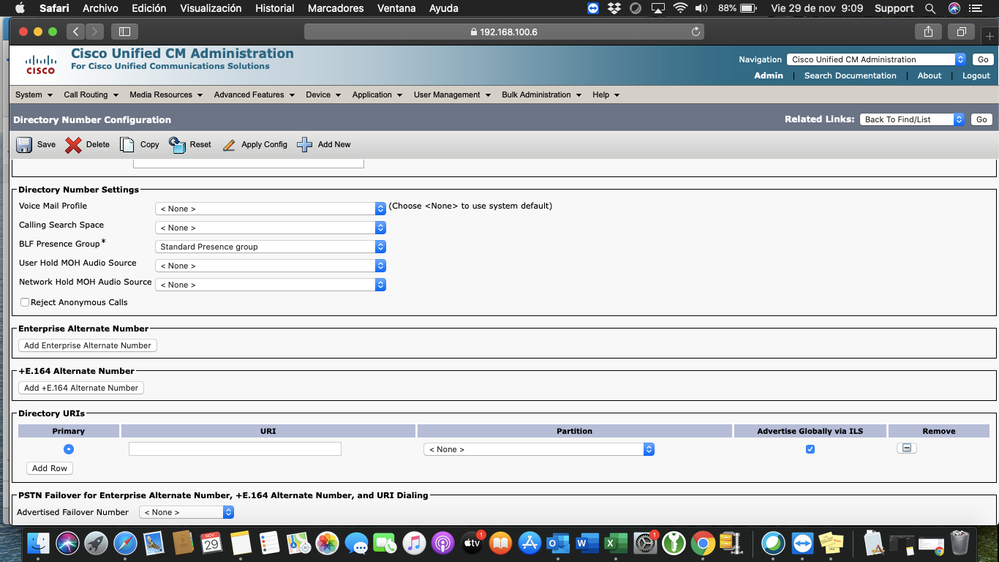Open a new Safari tab with plus
Screen dimensions: 999x562
coord(989,36)
